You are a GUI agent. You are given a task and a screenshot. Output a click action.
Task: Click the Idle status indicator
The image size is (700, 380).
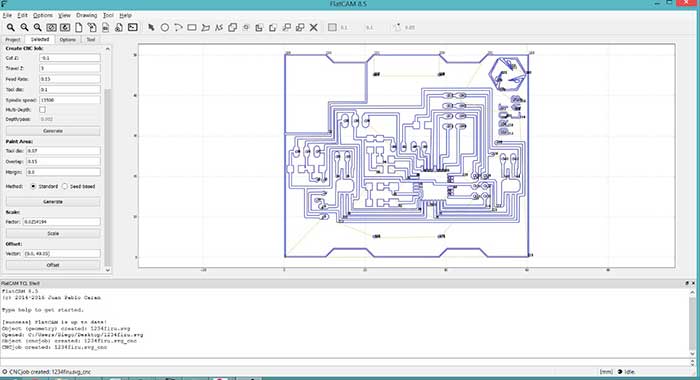pos(626,372)
